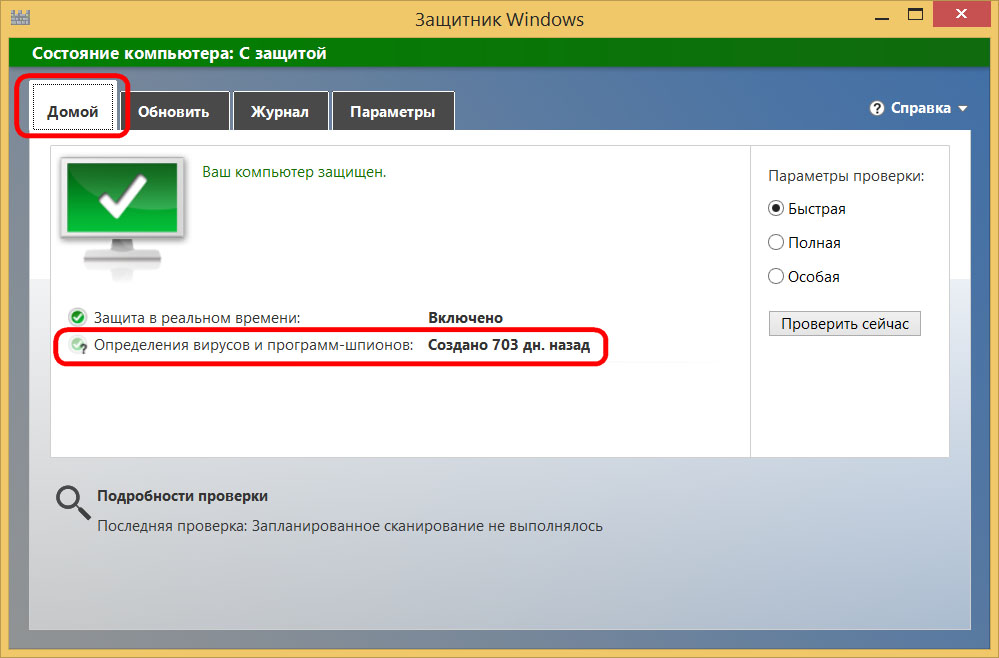This screenshot has width=999, height=658.
Task: Click the Windows Defender castle icon in title bar
Action: [x=20, y=17]
